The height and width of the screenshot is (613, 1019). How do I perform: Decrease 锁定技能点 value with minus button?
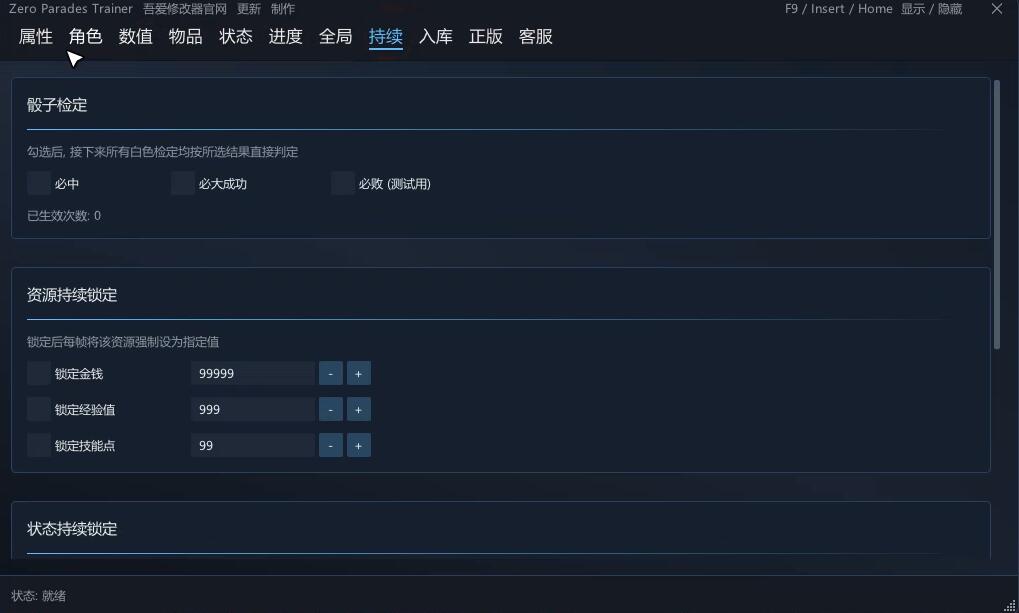(x=331, y=445)
